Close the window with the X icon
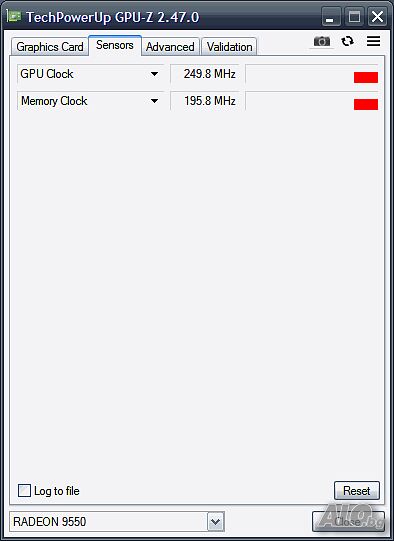394x541 pixels. pos(377,17)
